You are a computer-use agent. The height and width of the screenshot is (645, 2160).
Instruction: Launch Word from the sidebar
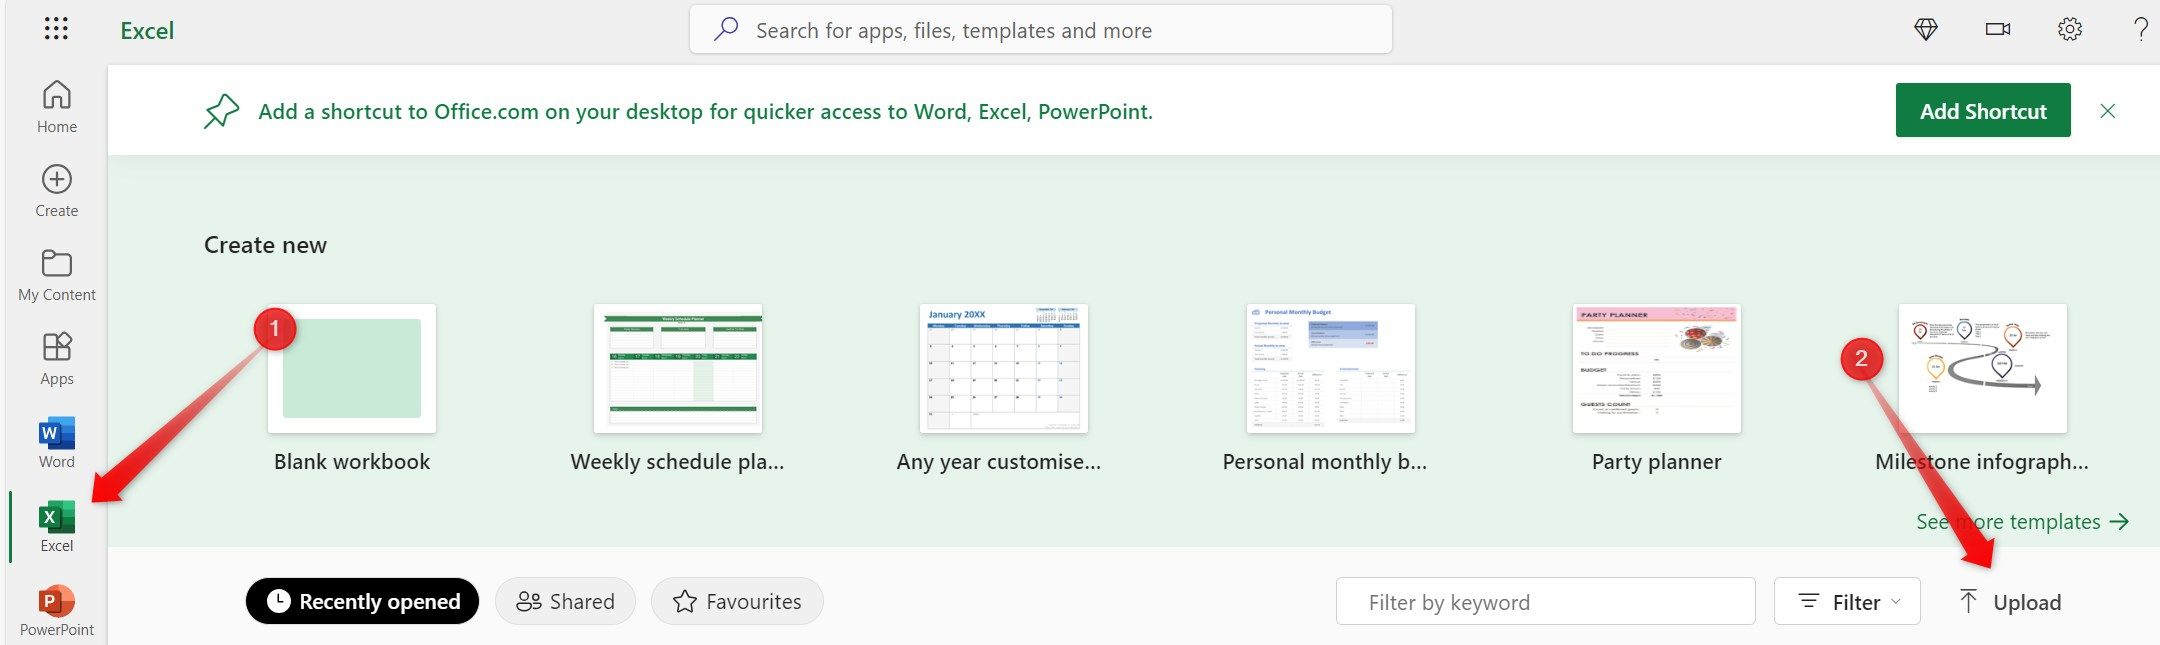(57, 443)
